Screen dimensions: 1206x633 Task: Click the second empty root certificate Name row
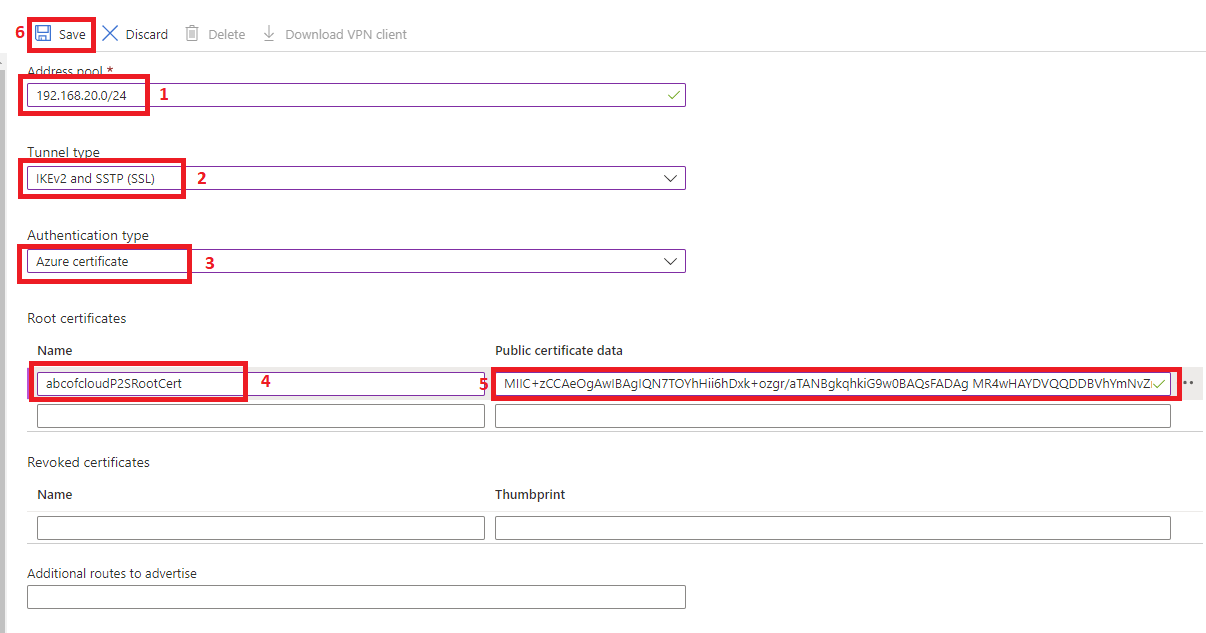pos(260,415)
